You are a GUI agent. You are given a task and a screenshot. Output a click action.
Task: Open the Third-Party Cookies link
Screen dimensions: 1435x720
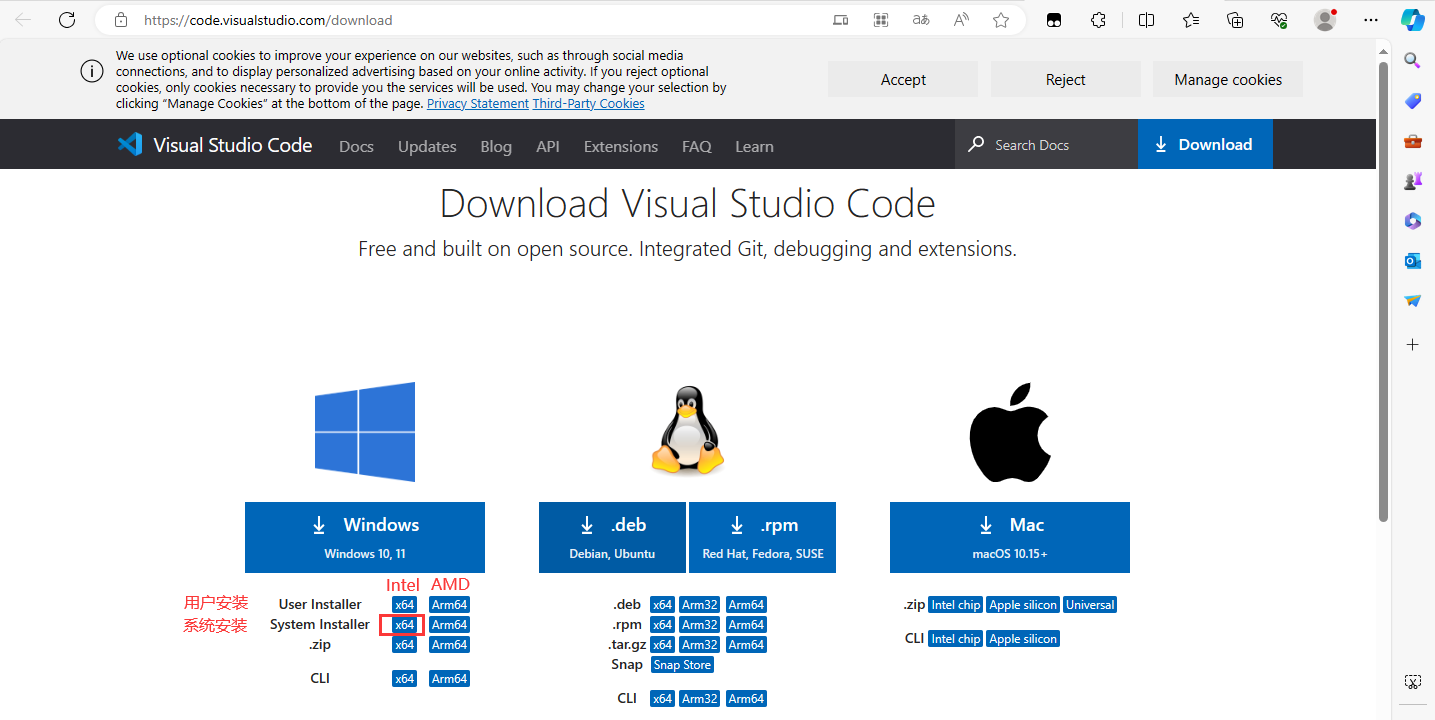click(x=589, y=104)
